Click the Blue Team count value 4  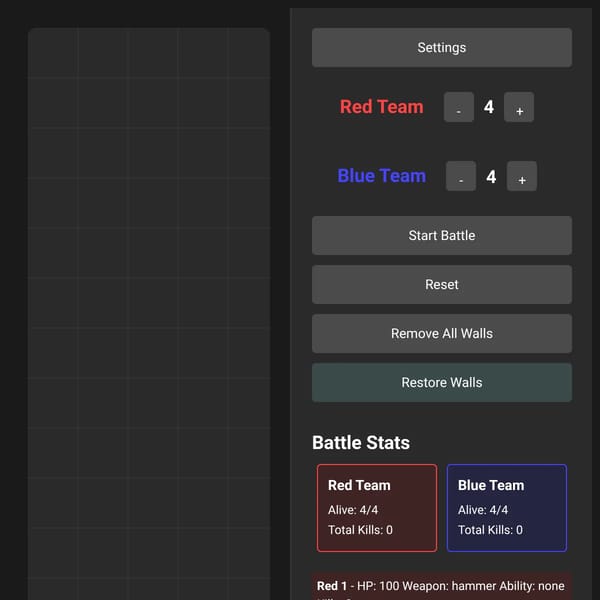point(491,176)
